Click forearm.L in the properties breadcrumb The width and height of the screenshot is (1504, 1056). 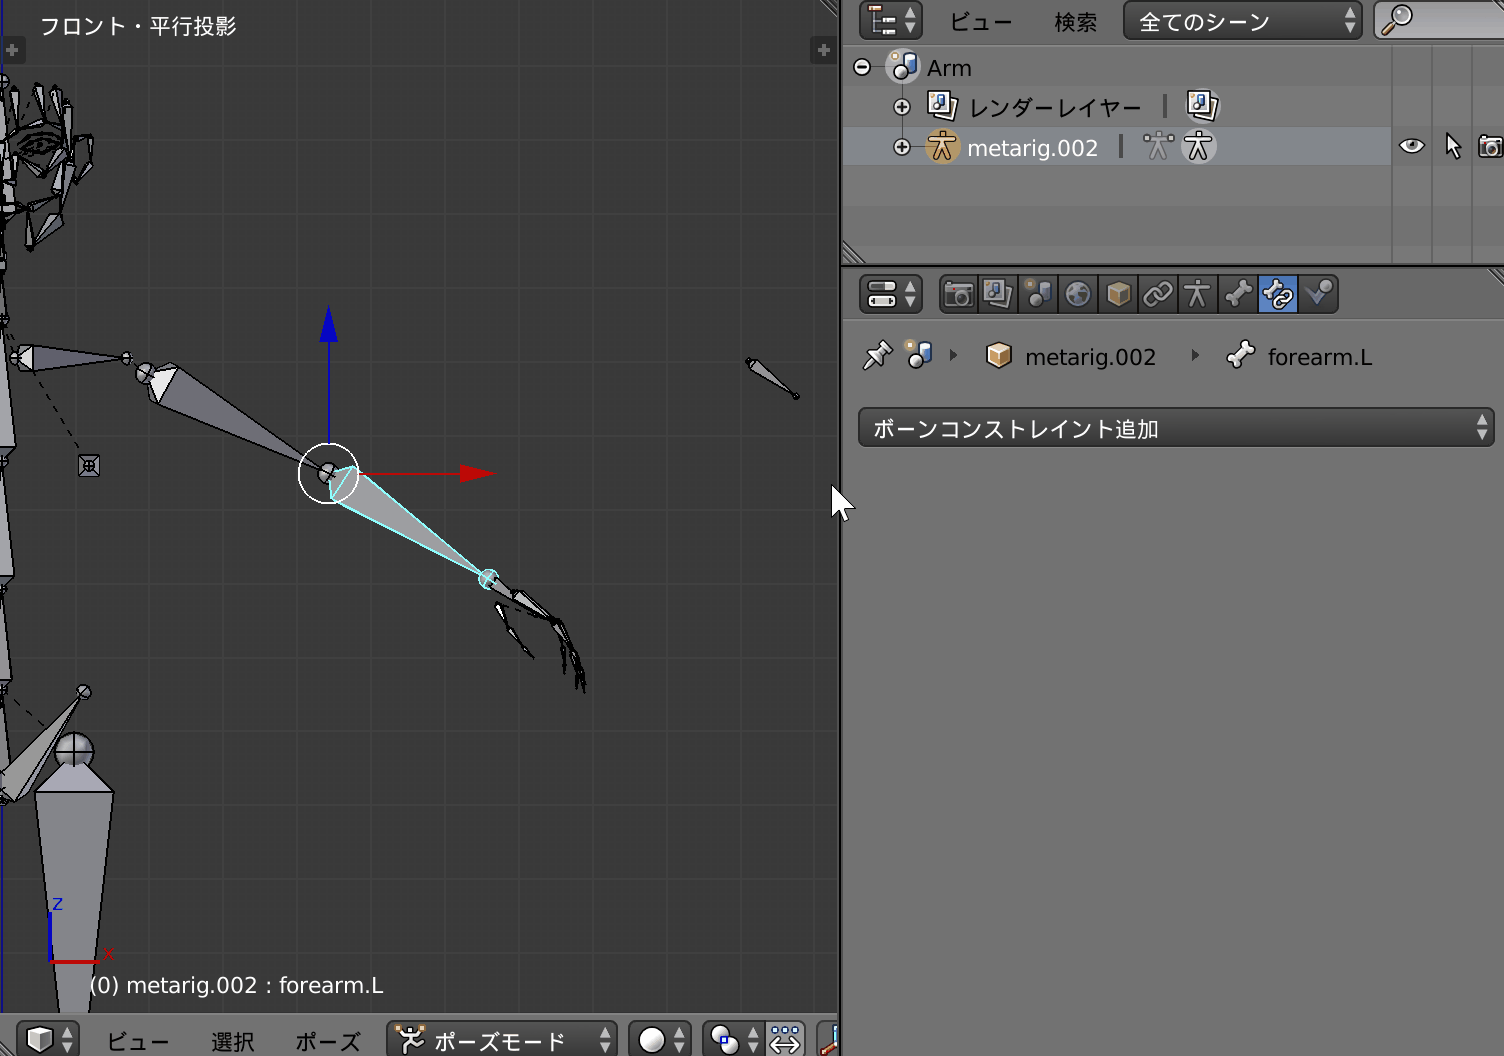tap(1319, 357)
